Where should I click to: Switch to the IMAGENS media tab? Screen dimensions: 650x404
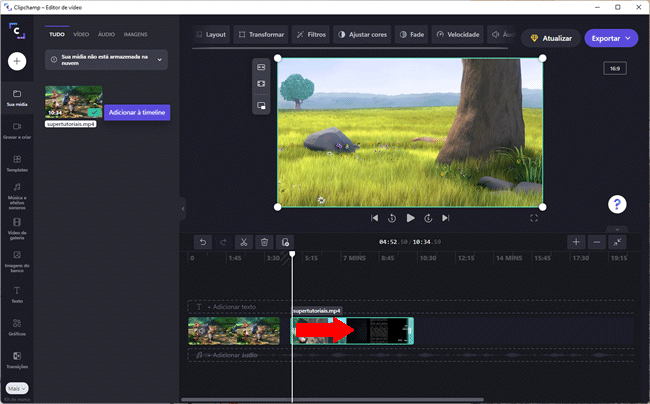(x=135, y=34)
